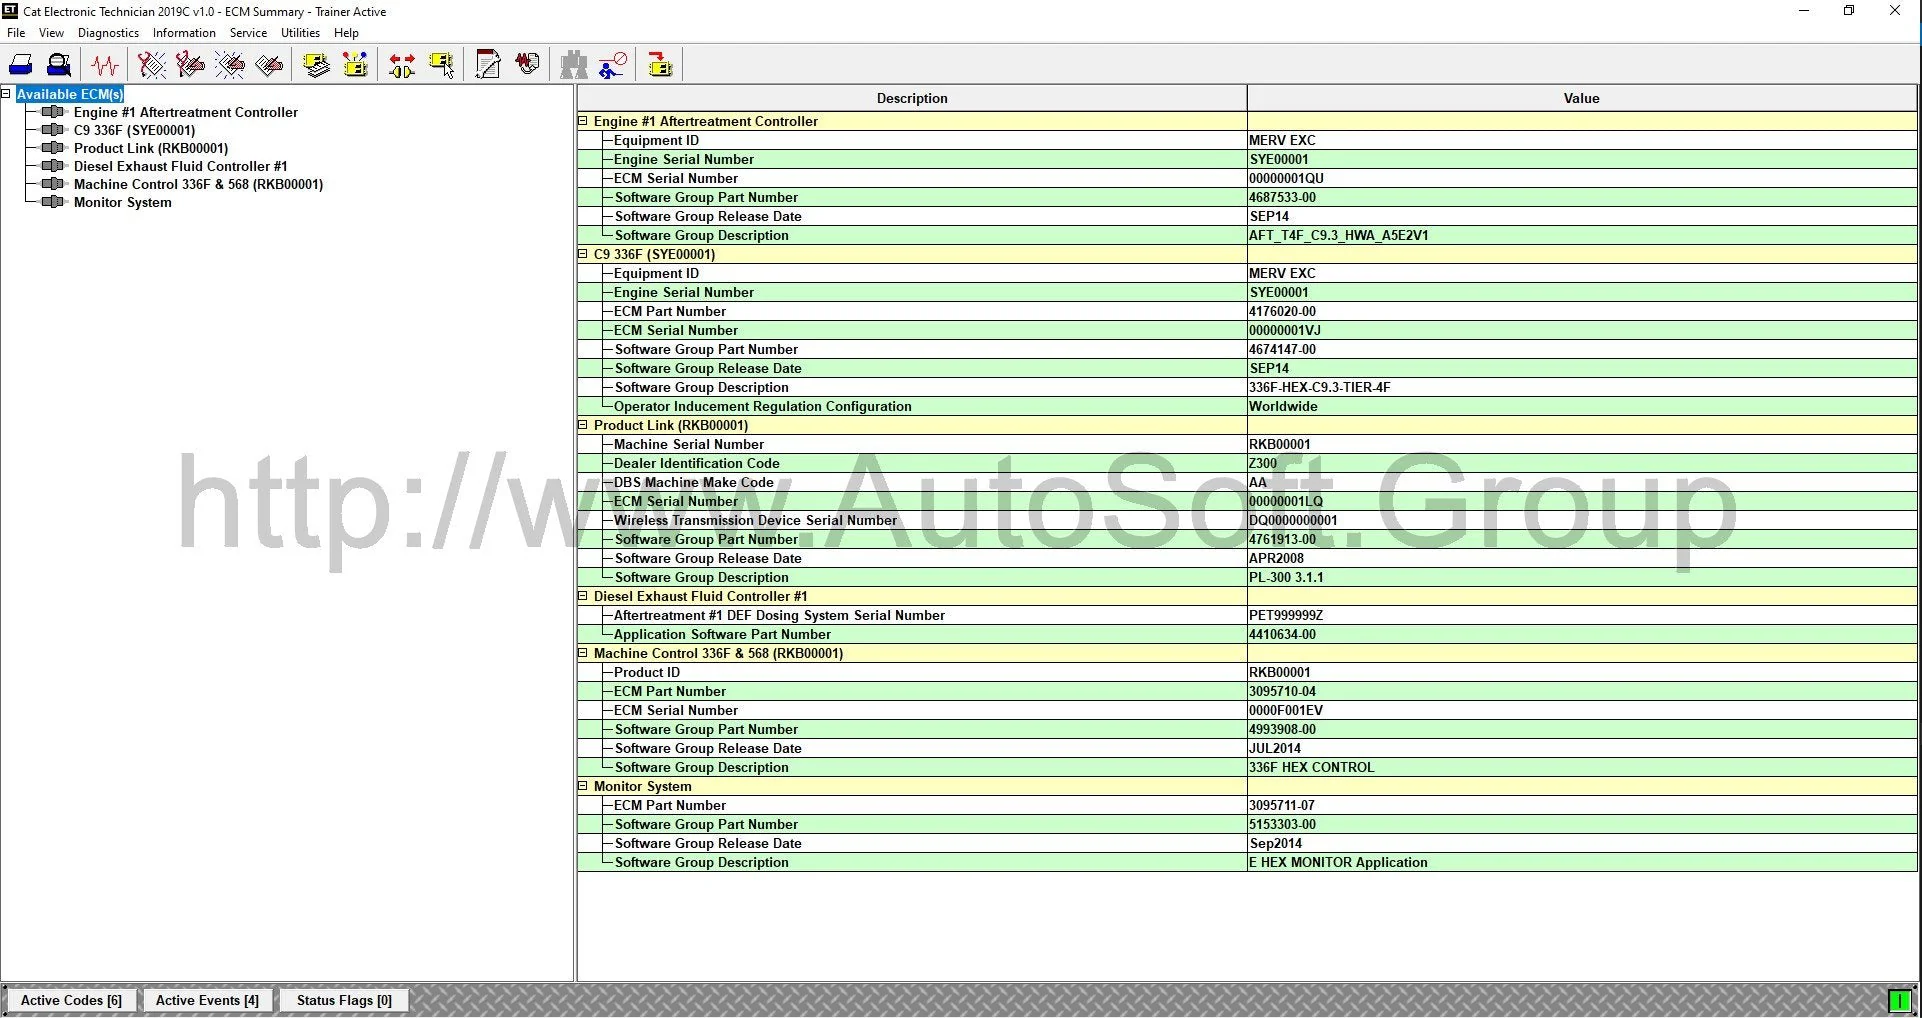Viewport: 1922px width, 1018px height.
Task: Open the Diagnostics menu
Action: coord(108,33)
